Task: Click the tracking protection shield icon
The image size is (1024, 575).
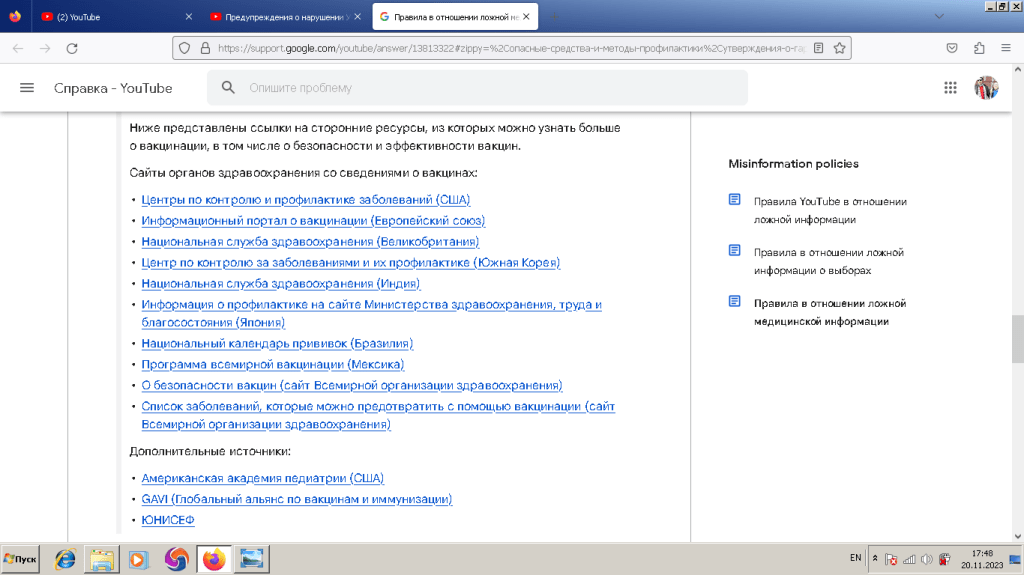Action: click(183, 48)
